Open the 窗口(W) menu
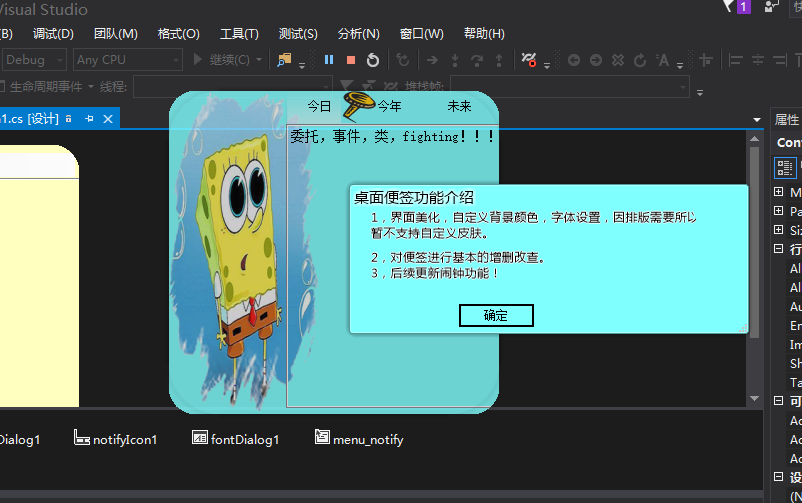Screen dimensions: 802x503 pos(421,34)
